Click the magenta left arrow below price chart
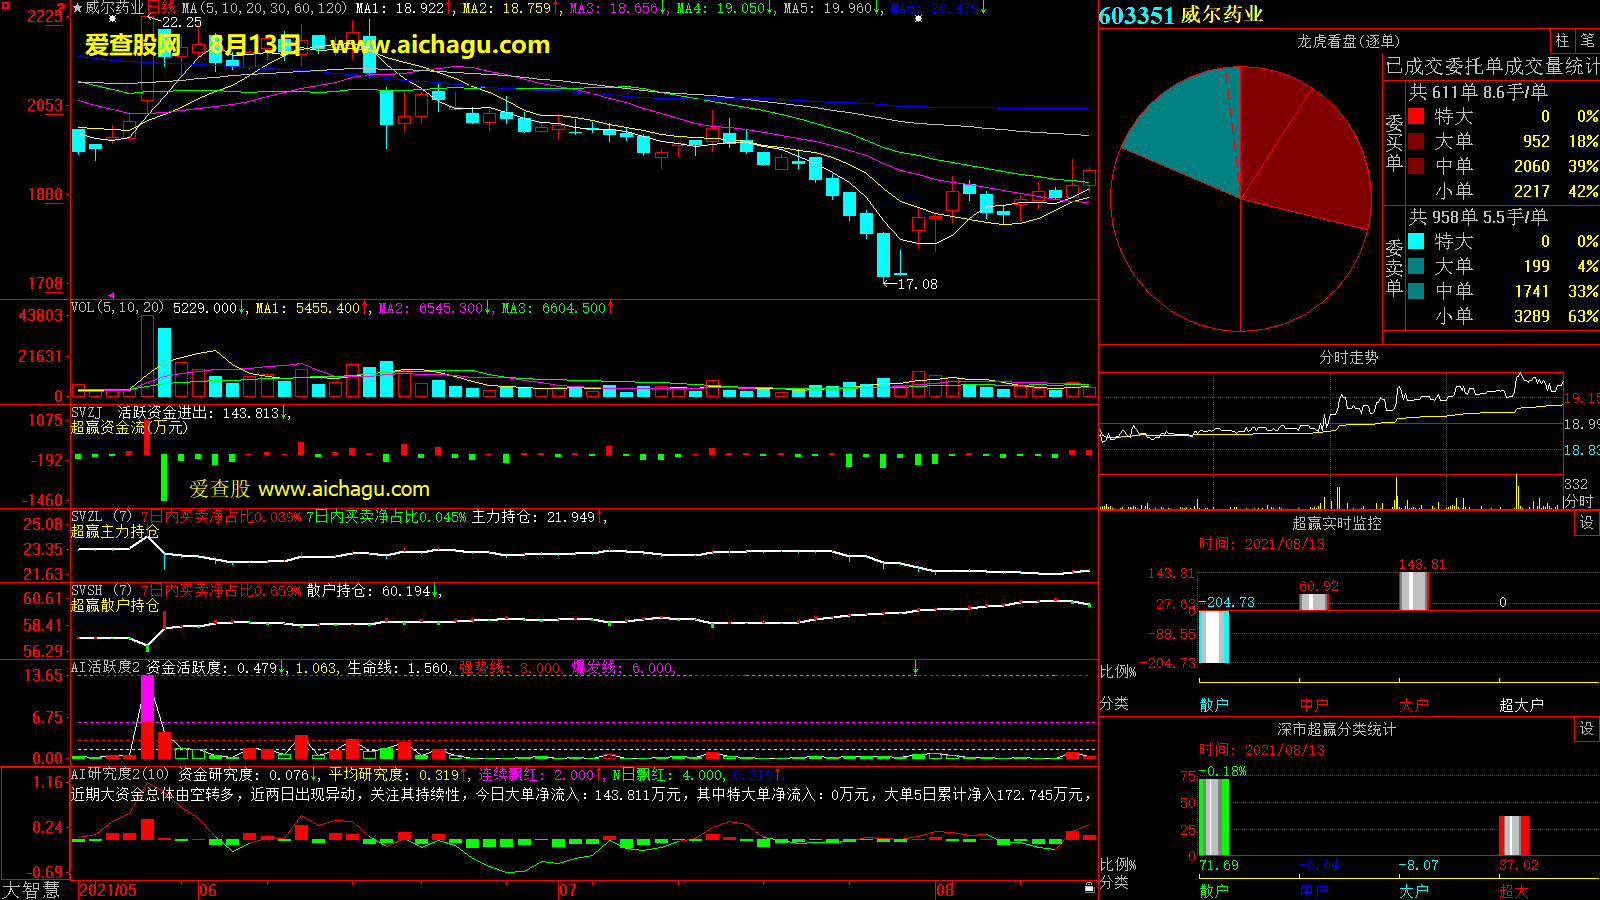This screenshot has width=1600, height=900. (x=111, y=295)
